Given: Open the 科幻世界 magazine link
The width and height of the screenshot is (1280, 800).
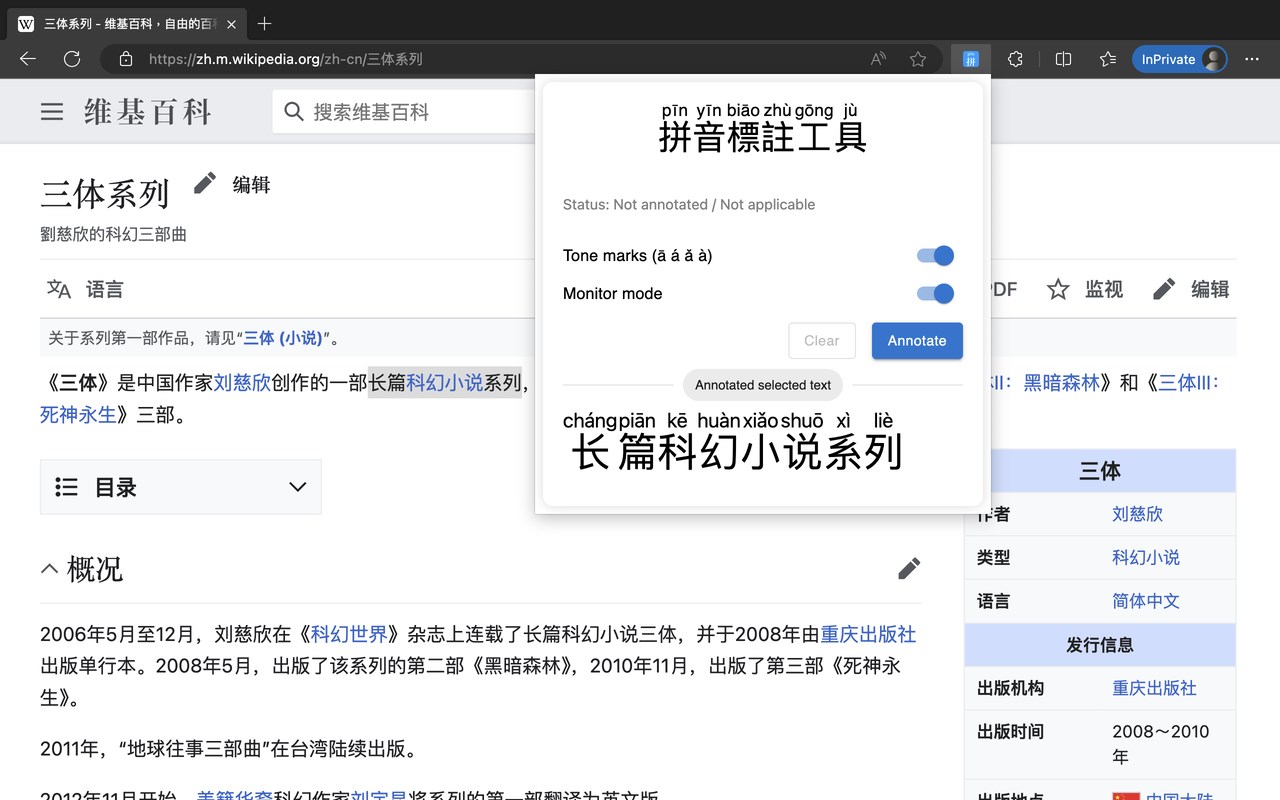Looking at the screenshot, I should 349,634.
